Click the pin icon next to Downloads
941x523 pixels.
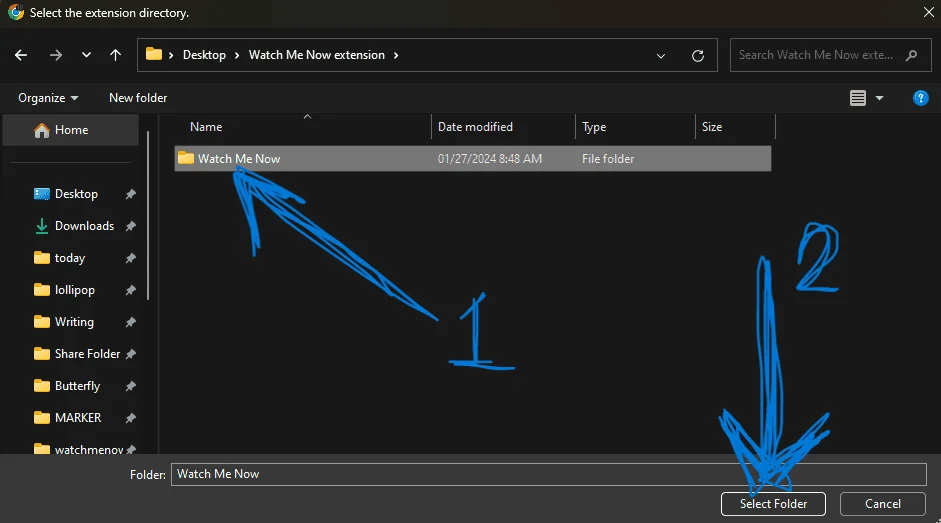point(130,226)
